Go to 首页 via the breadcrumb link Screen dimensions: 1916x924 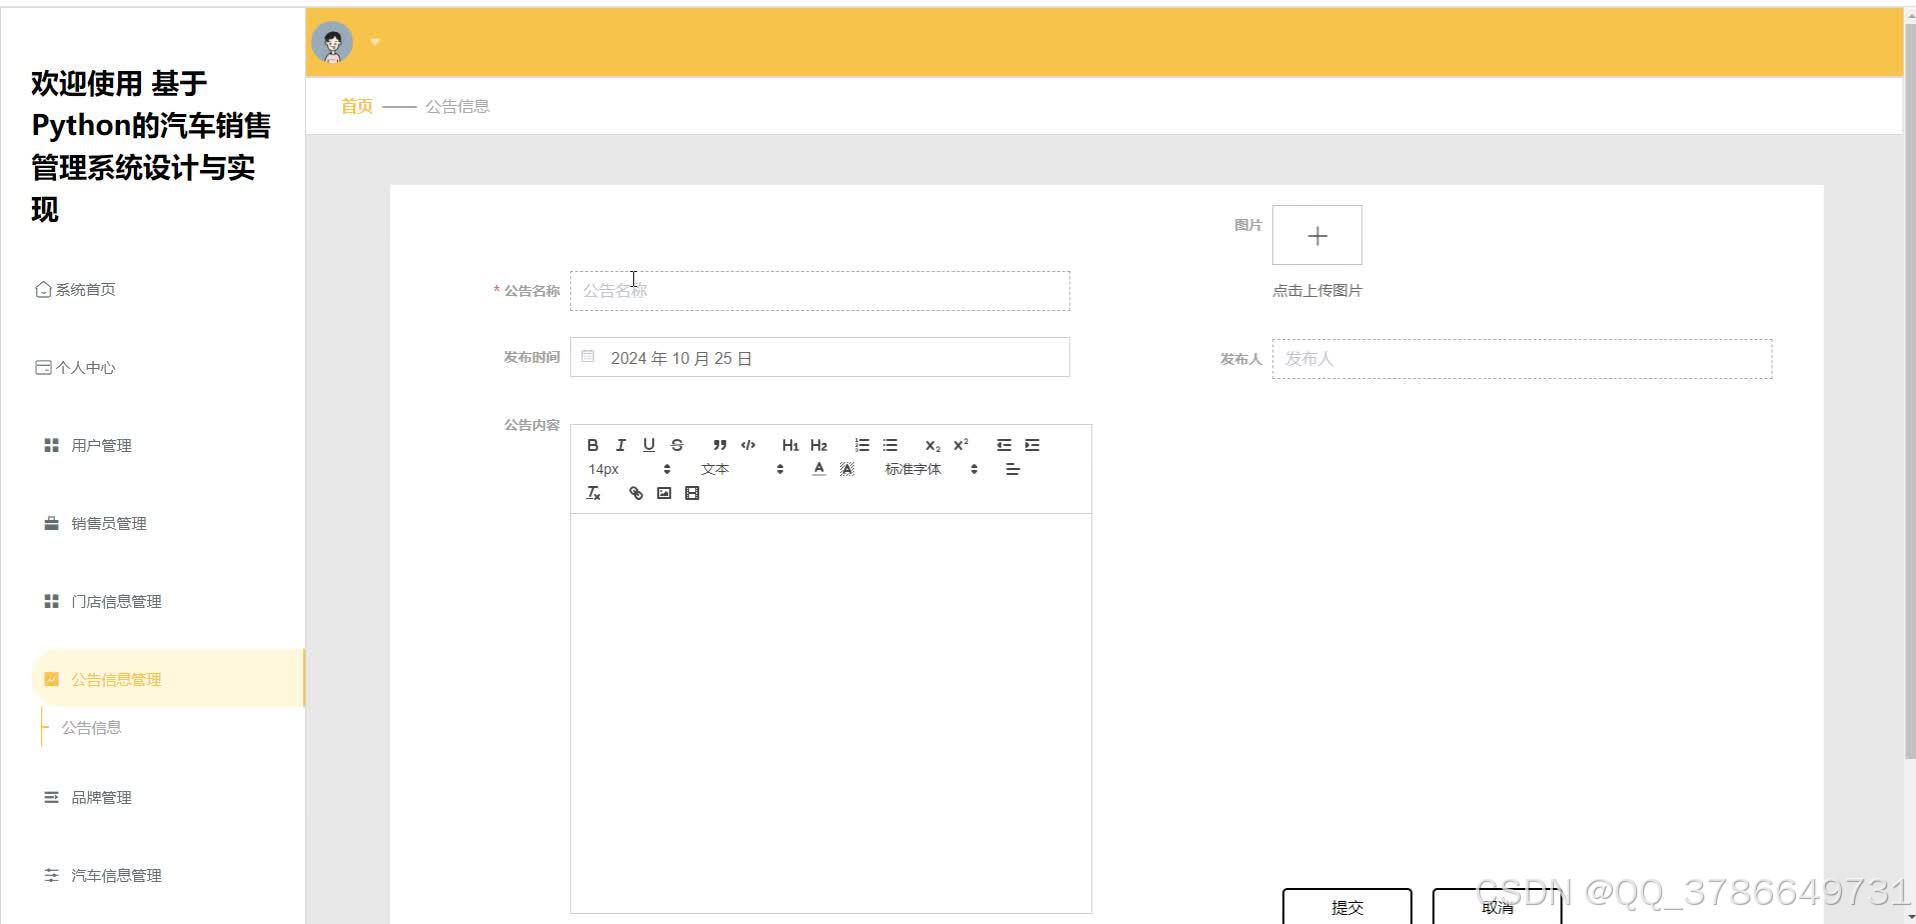pos(355,105)
